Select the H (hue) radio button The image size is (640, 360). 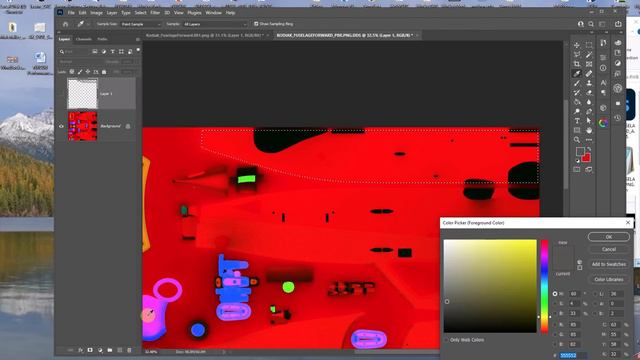(555, 294)
